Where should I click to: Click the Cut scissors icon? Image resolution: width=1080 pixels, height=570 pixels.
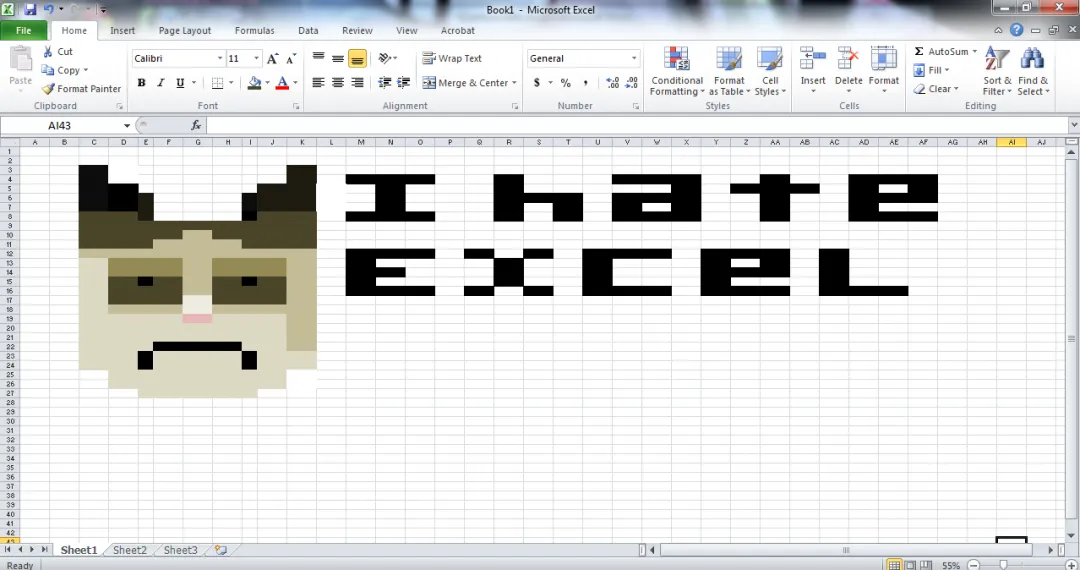pos(48,52)
